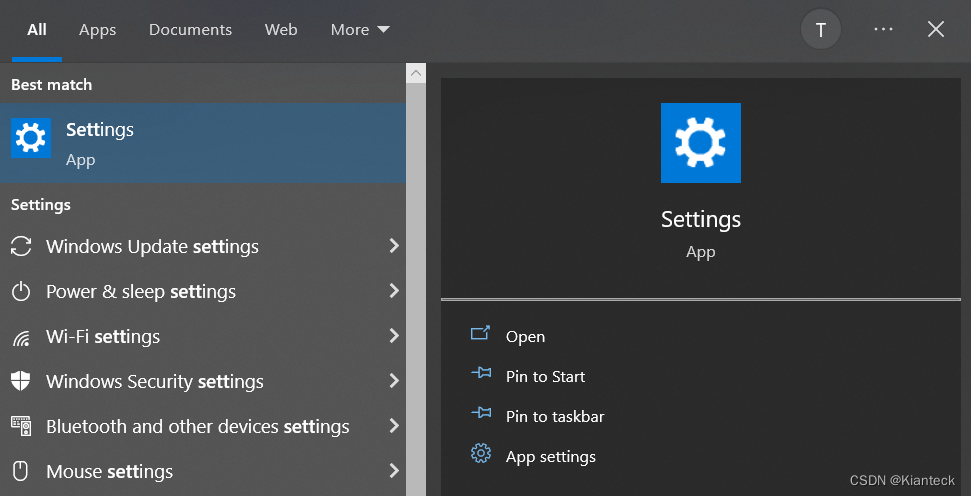This screenshot has height=496, width=971.
Task: Click the Wi-Fi signal icon
Action: click(x=21, y=337)
